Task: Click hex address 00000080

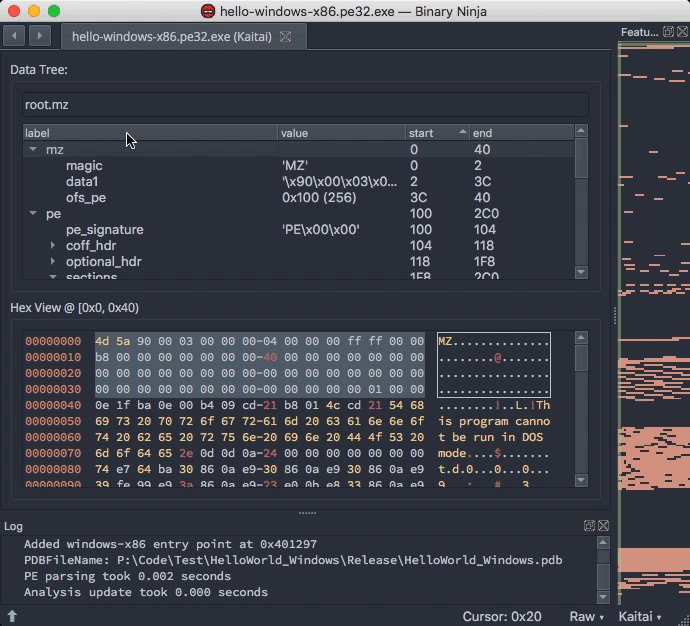Action: pyautogui.click(x=53, y=469)
